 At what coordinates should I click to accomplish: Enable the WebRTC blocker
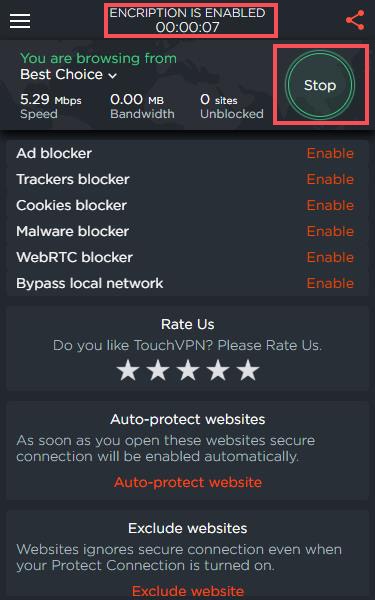(x=330, y=257)
